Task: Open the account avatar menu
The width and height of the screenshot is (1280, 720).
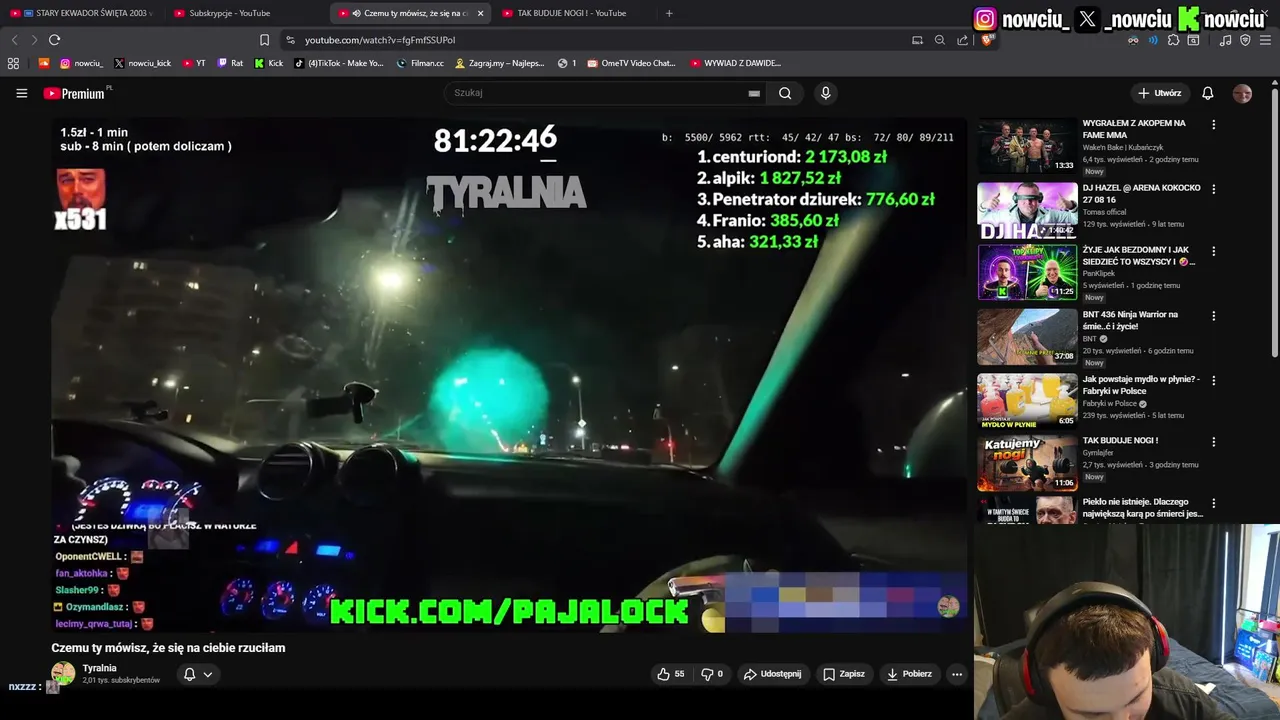Action: point(1242,93)
